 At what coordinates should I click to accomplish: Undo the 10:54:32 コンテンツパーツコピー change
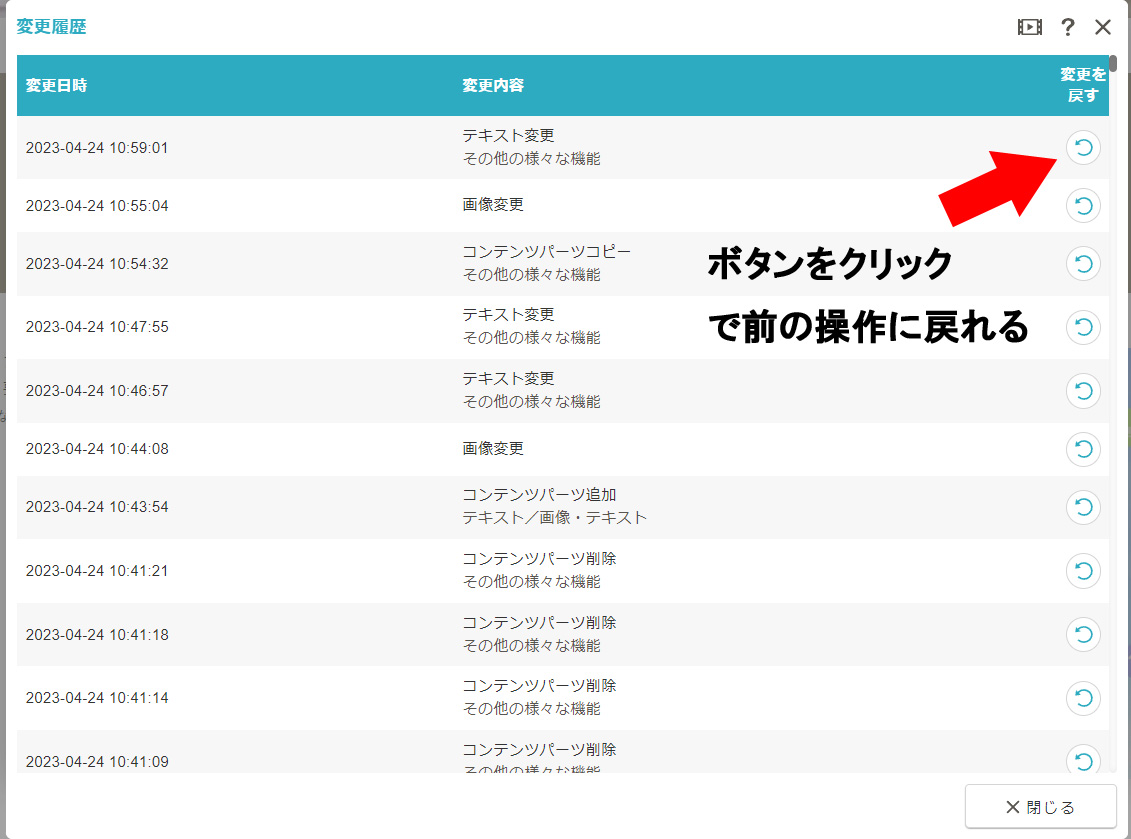click(1083, 263)
